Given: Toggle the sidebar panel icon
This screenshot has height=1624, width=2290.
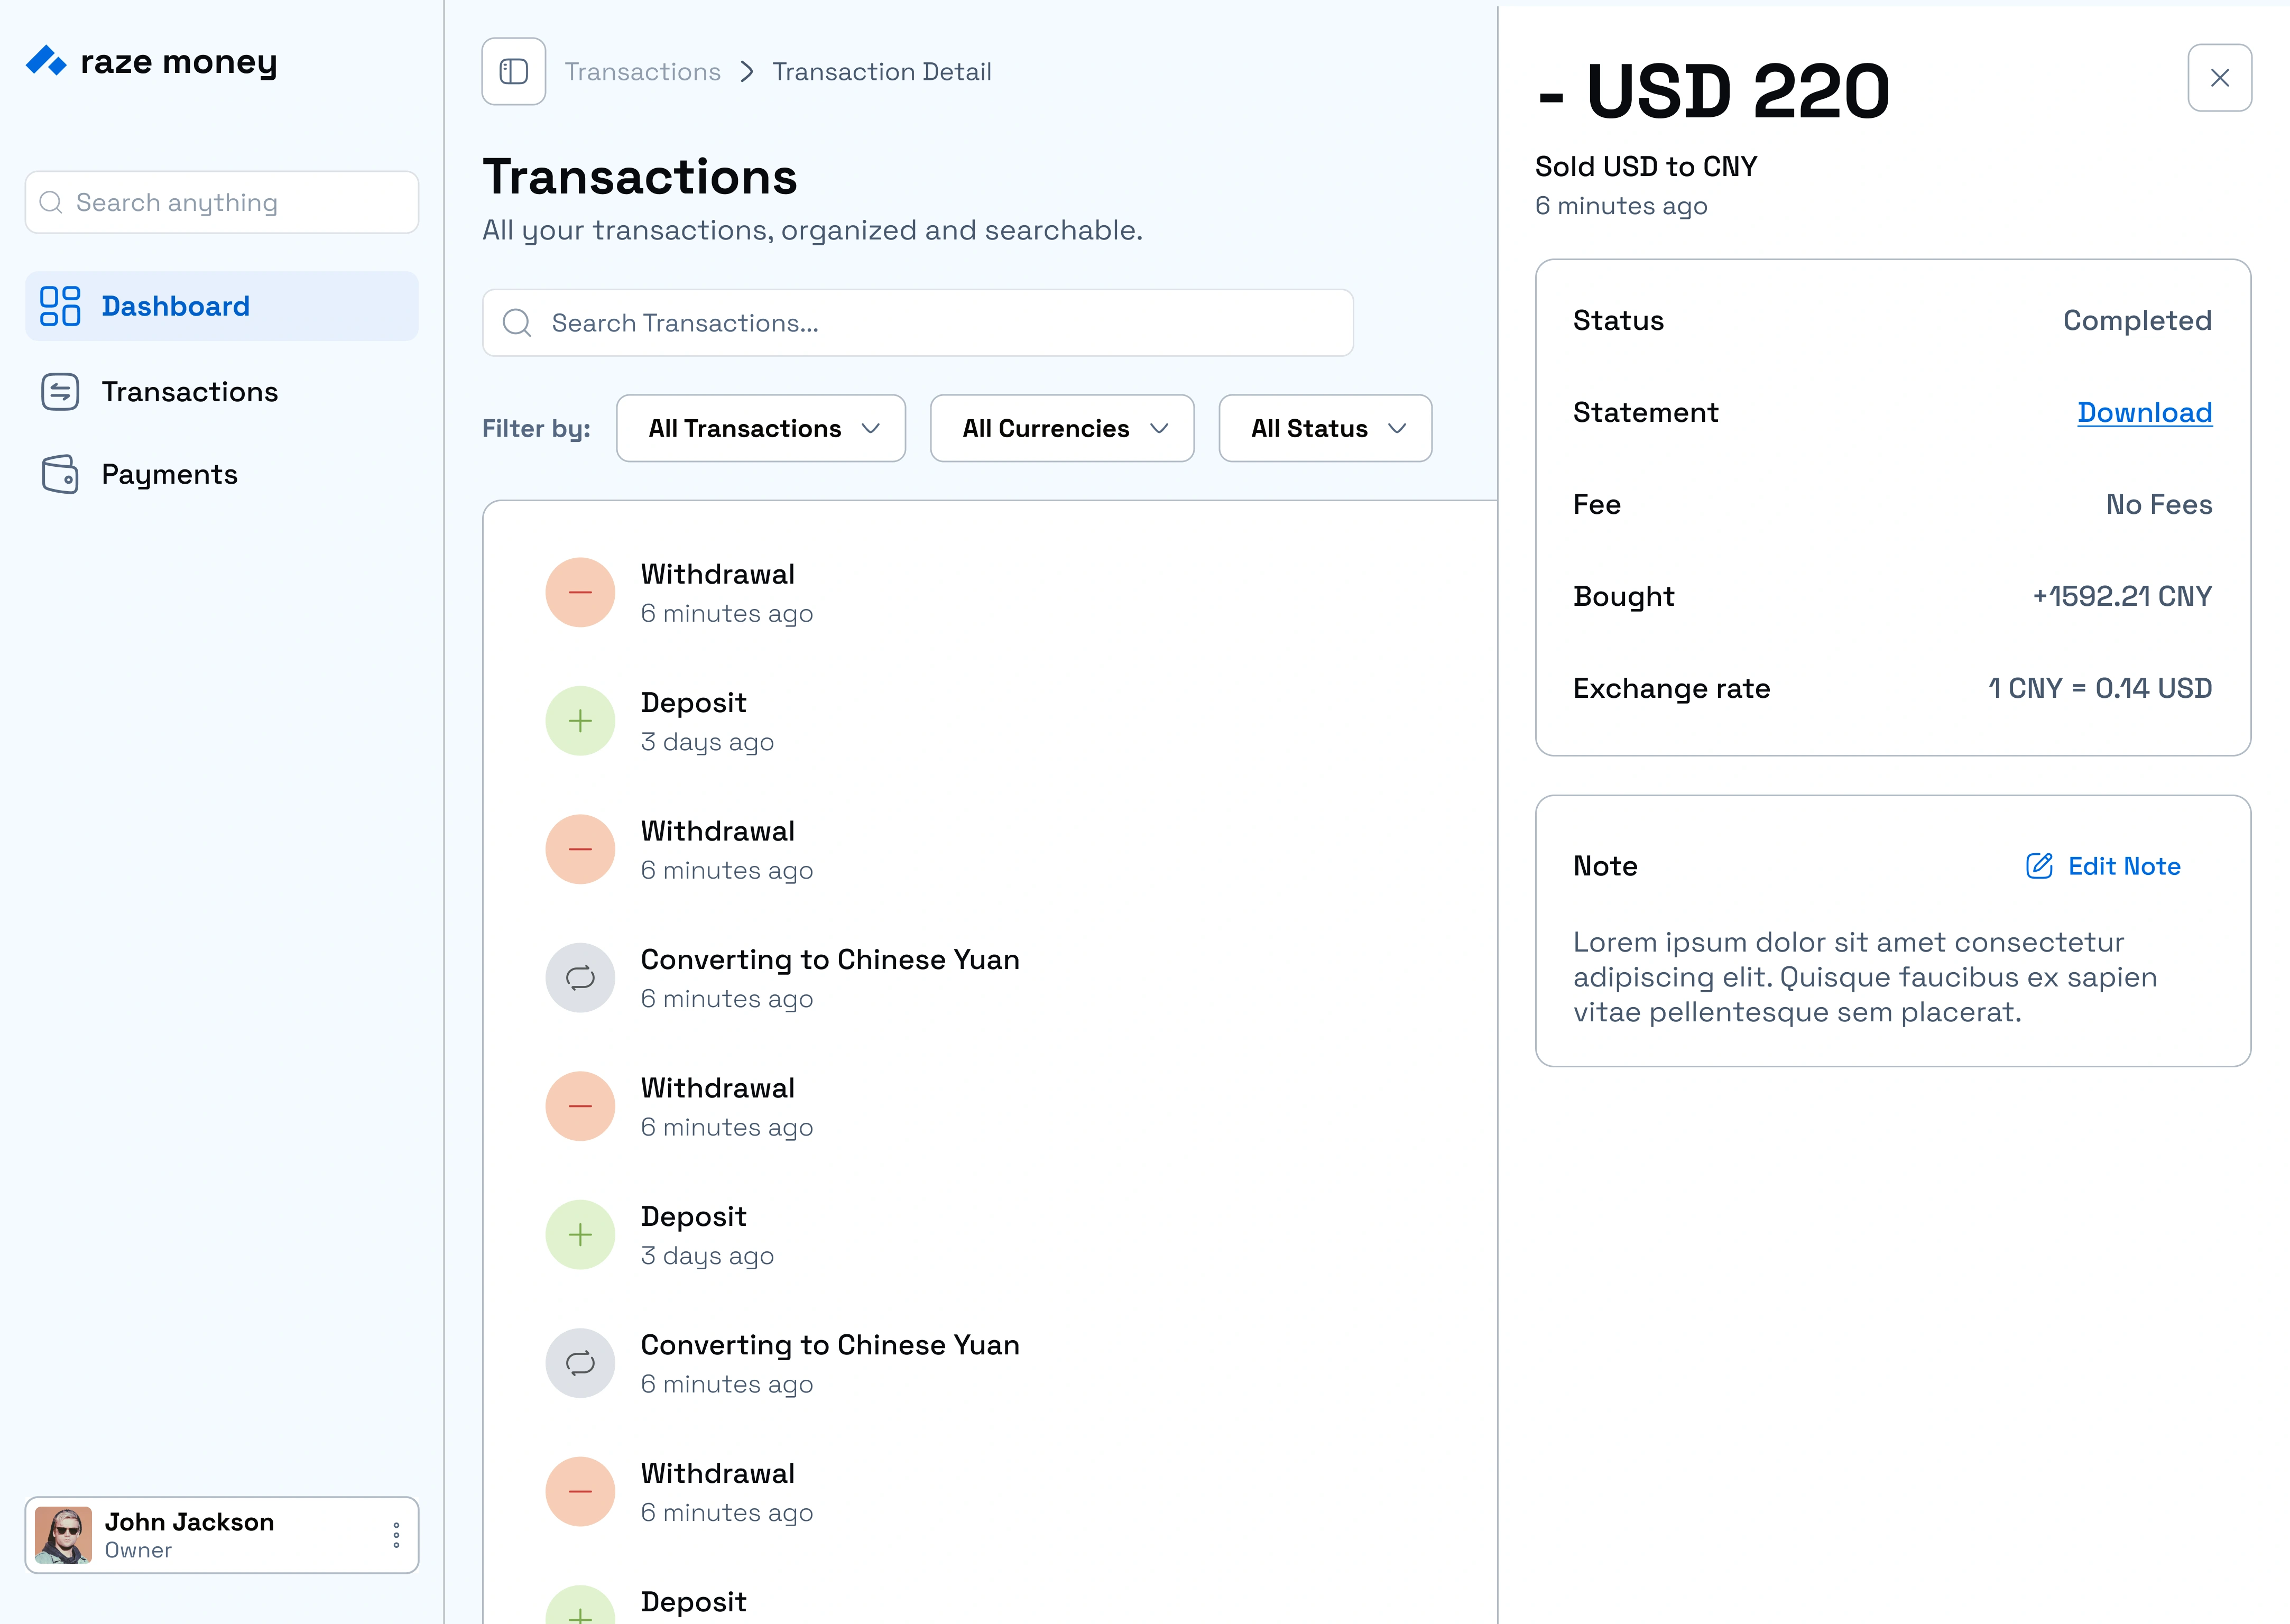Looking at the screenshot, I should [x=513, y=71].
